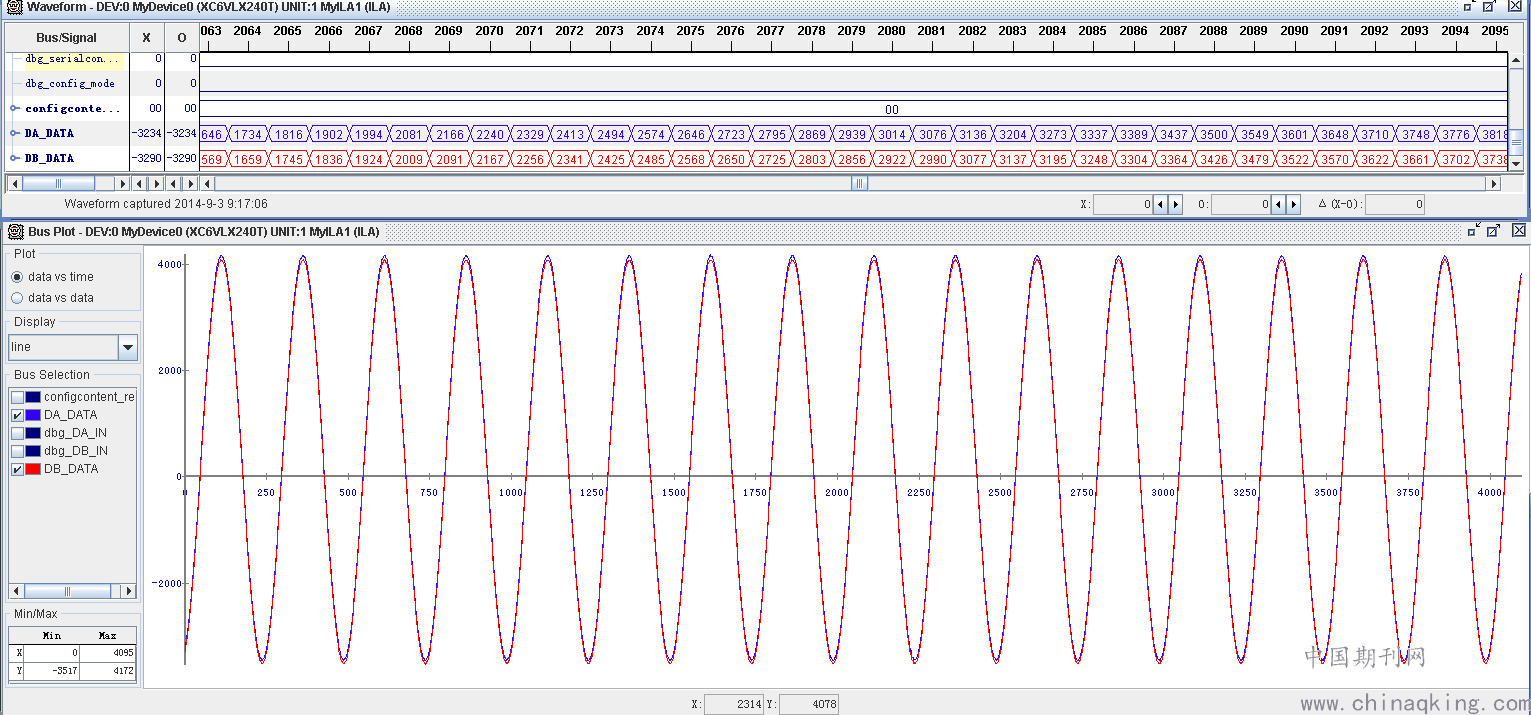The height and width of the screenshot is (715, 1531).
Task: Select the data vs time radio button
Action: tap(17, 277)
